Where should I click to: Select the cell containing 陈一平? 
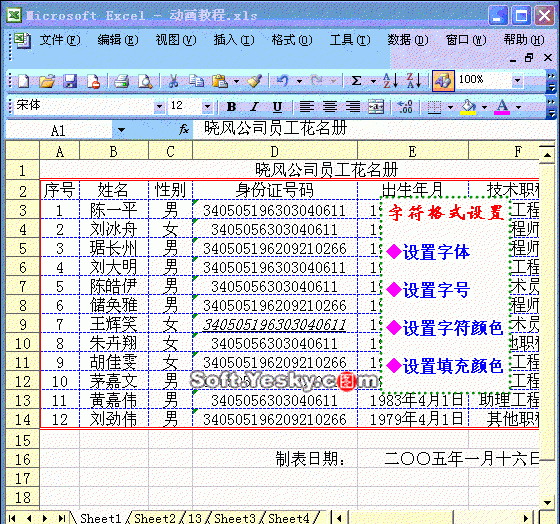pyautogui.click(x=114, y=210)
